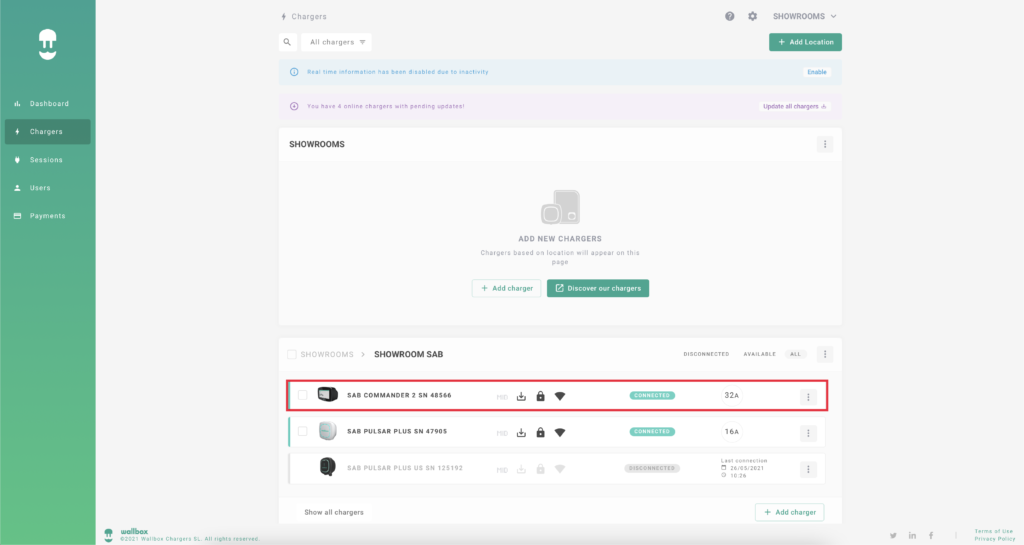Image resolution: width=1024 pixels, height=545 pixels.
Task: Click the lock icon for SAB Commander 2
Action: point(540,396)
